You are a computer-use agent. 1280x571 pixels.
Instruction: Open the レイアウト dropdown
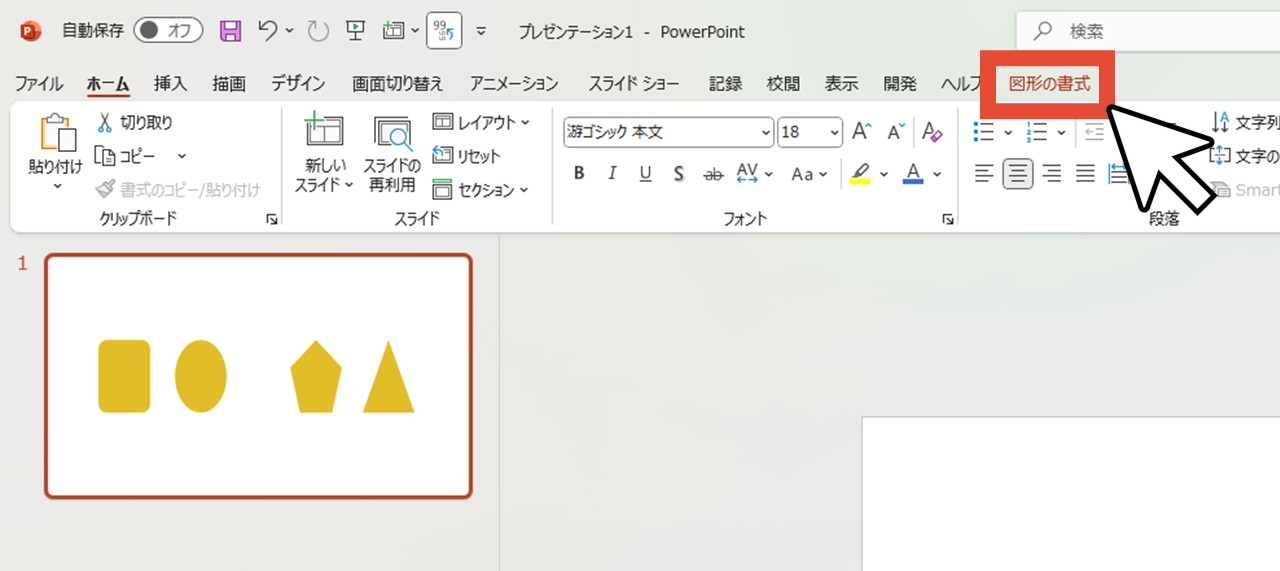[481, 122]
